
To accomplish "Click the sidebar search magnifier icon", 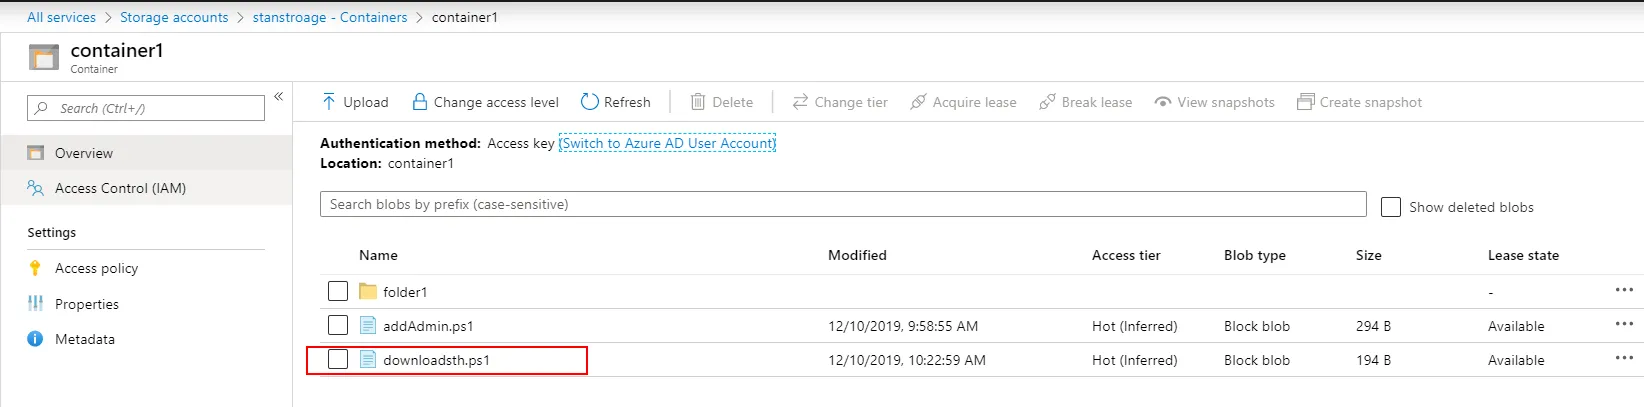I will (41, 108).
